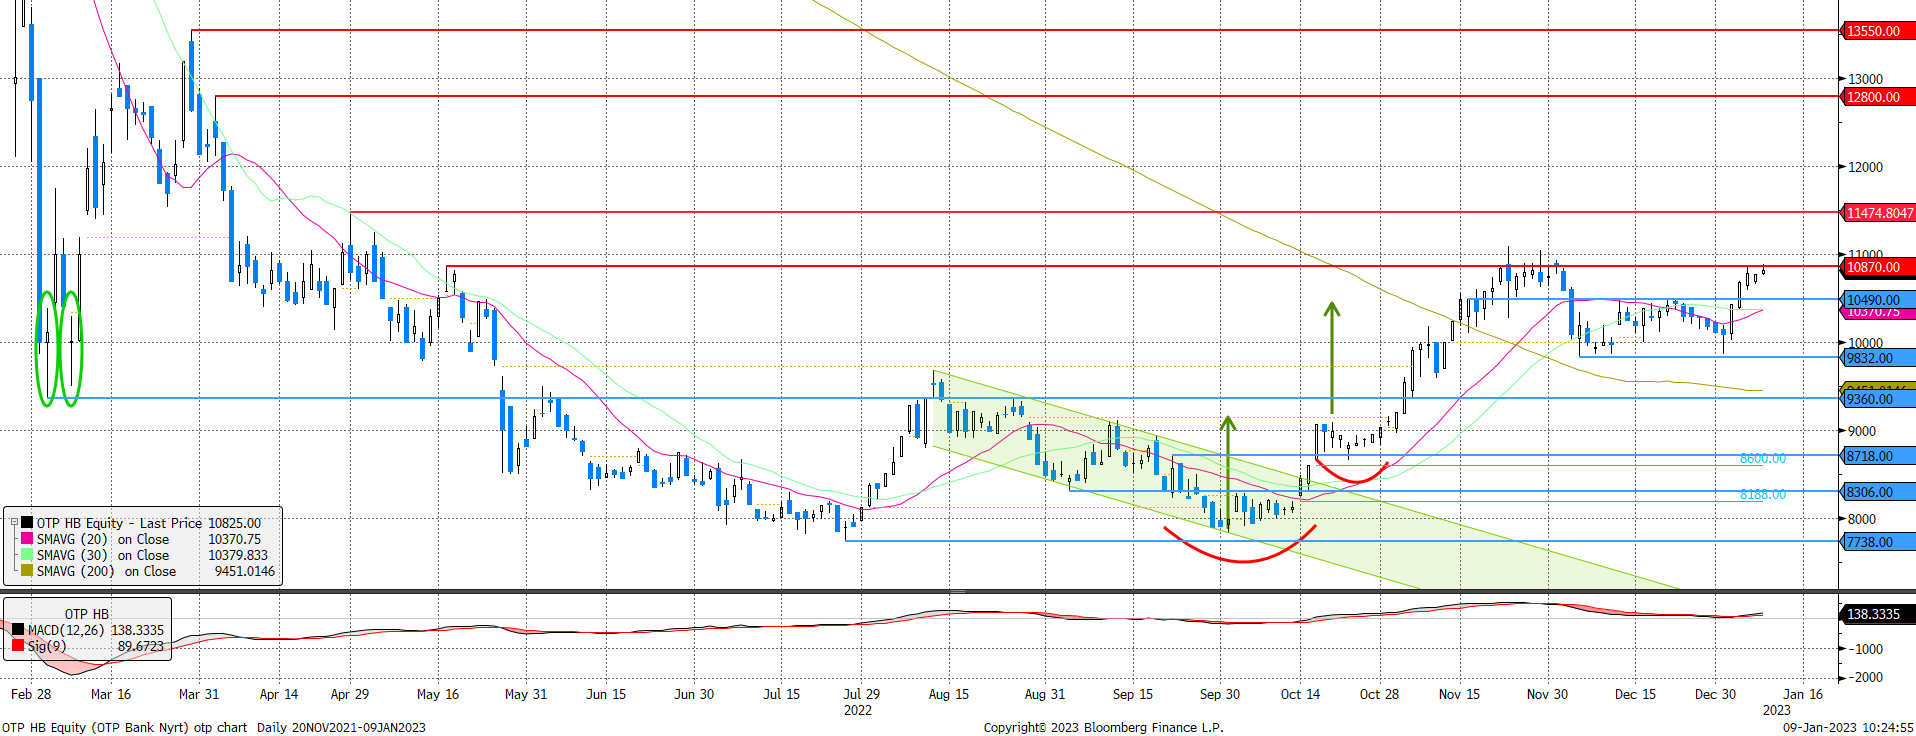Image resolution: width=1916 pixels, height=736 pixels.
Task: Select the blue 7738.00 price label
Action: pos(1878,542)
